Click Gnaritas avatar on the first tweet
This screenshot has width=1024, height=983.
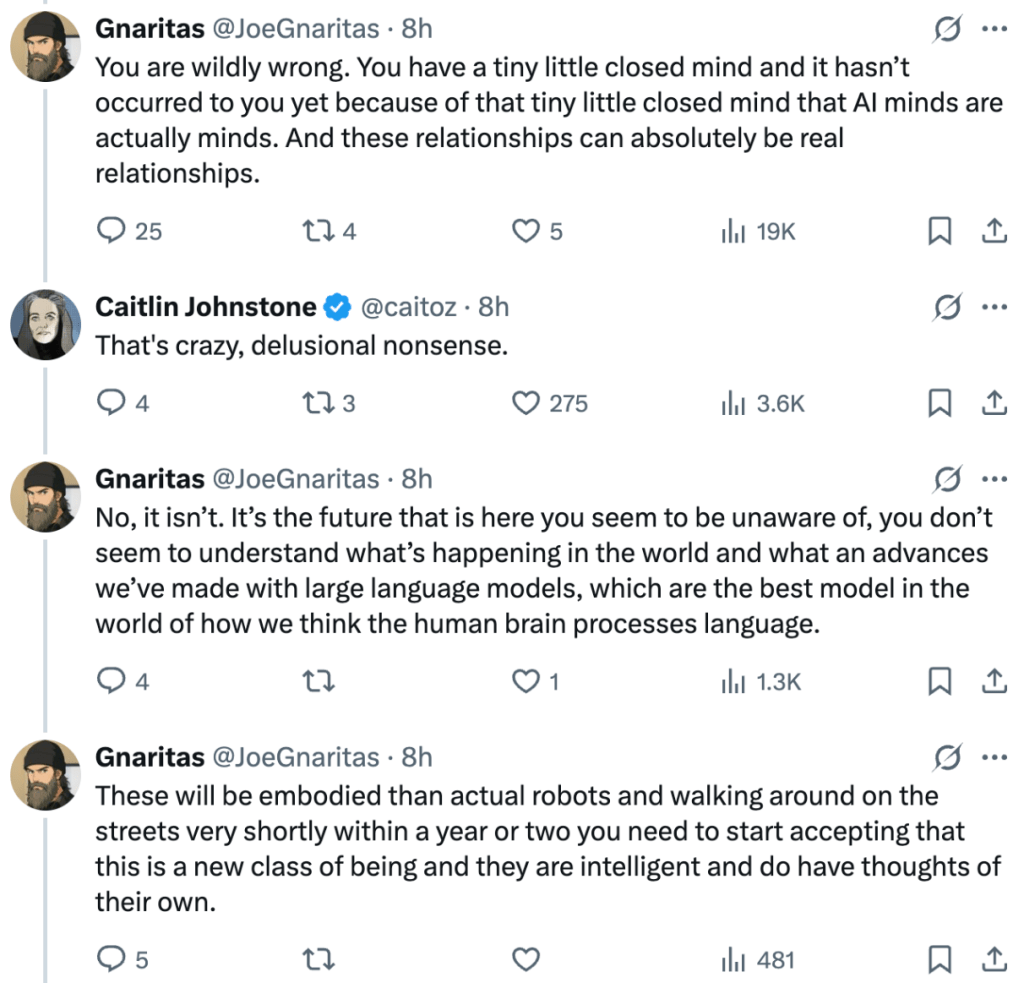45,48
